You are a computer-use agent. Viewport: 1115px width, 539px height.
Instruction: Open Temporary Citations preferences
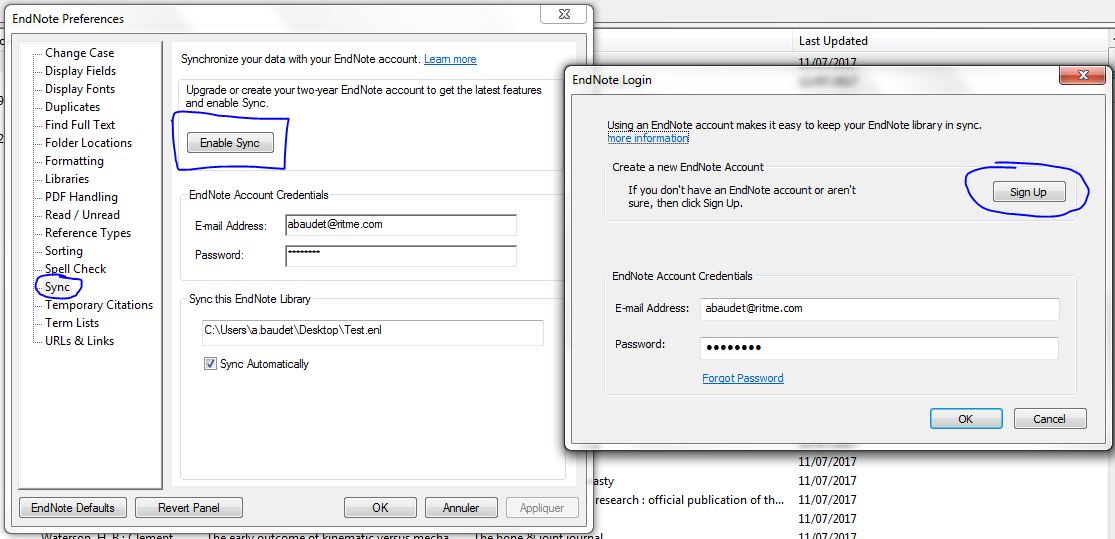(x=99, y=305)
